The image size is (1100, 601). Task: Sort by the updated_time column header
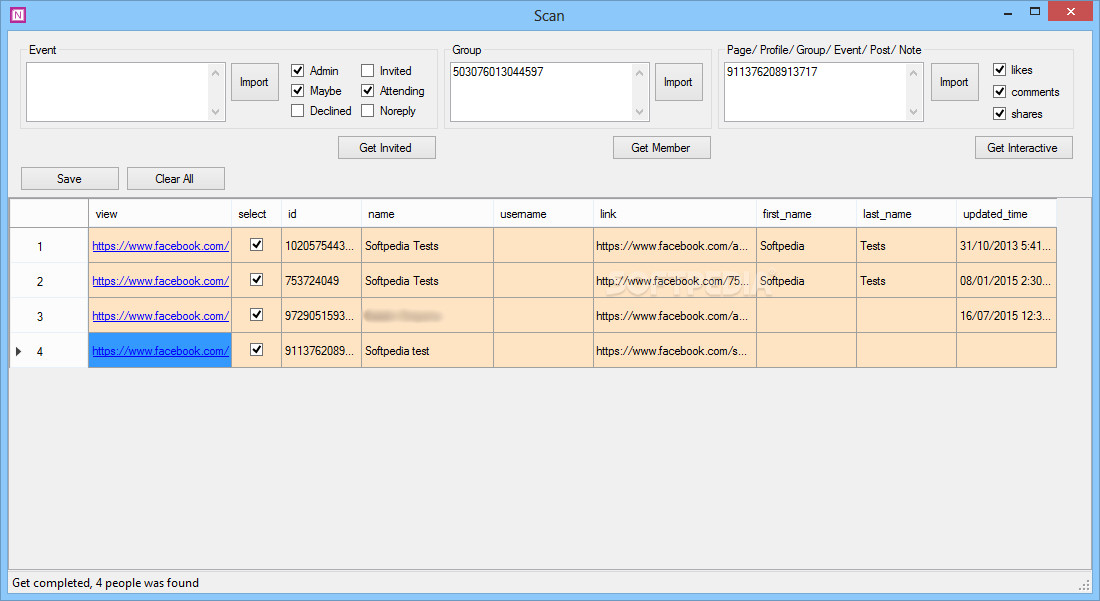pyautogui.click(x=1006, y=214)
